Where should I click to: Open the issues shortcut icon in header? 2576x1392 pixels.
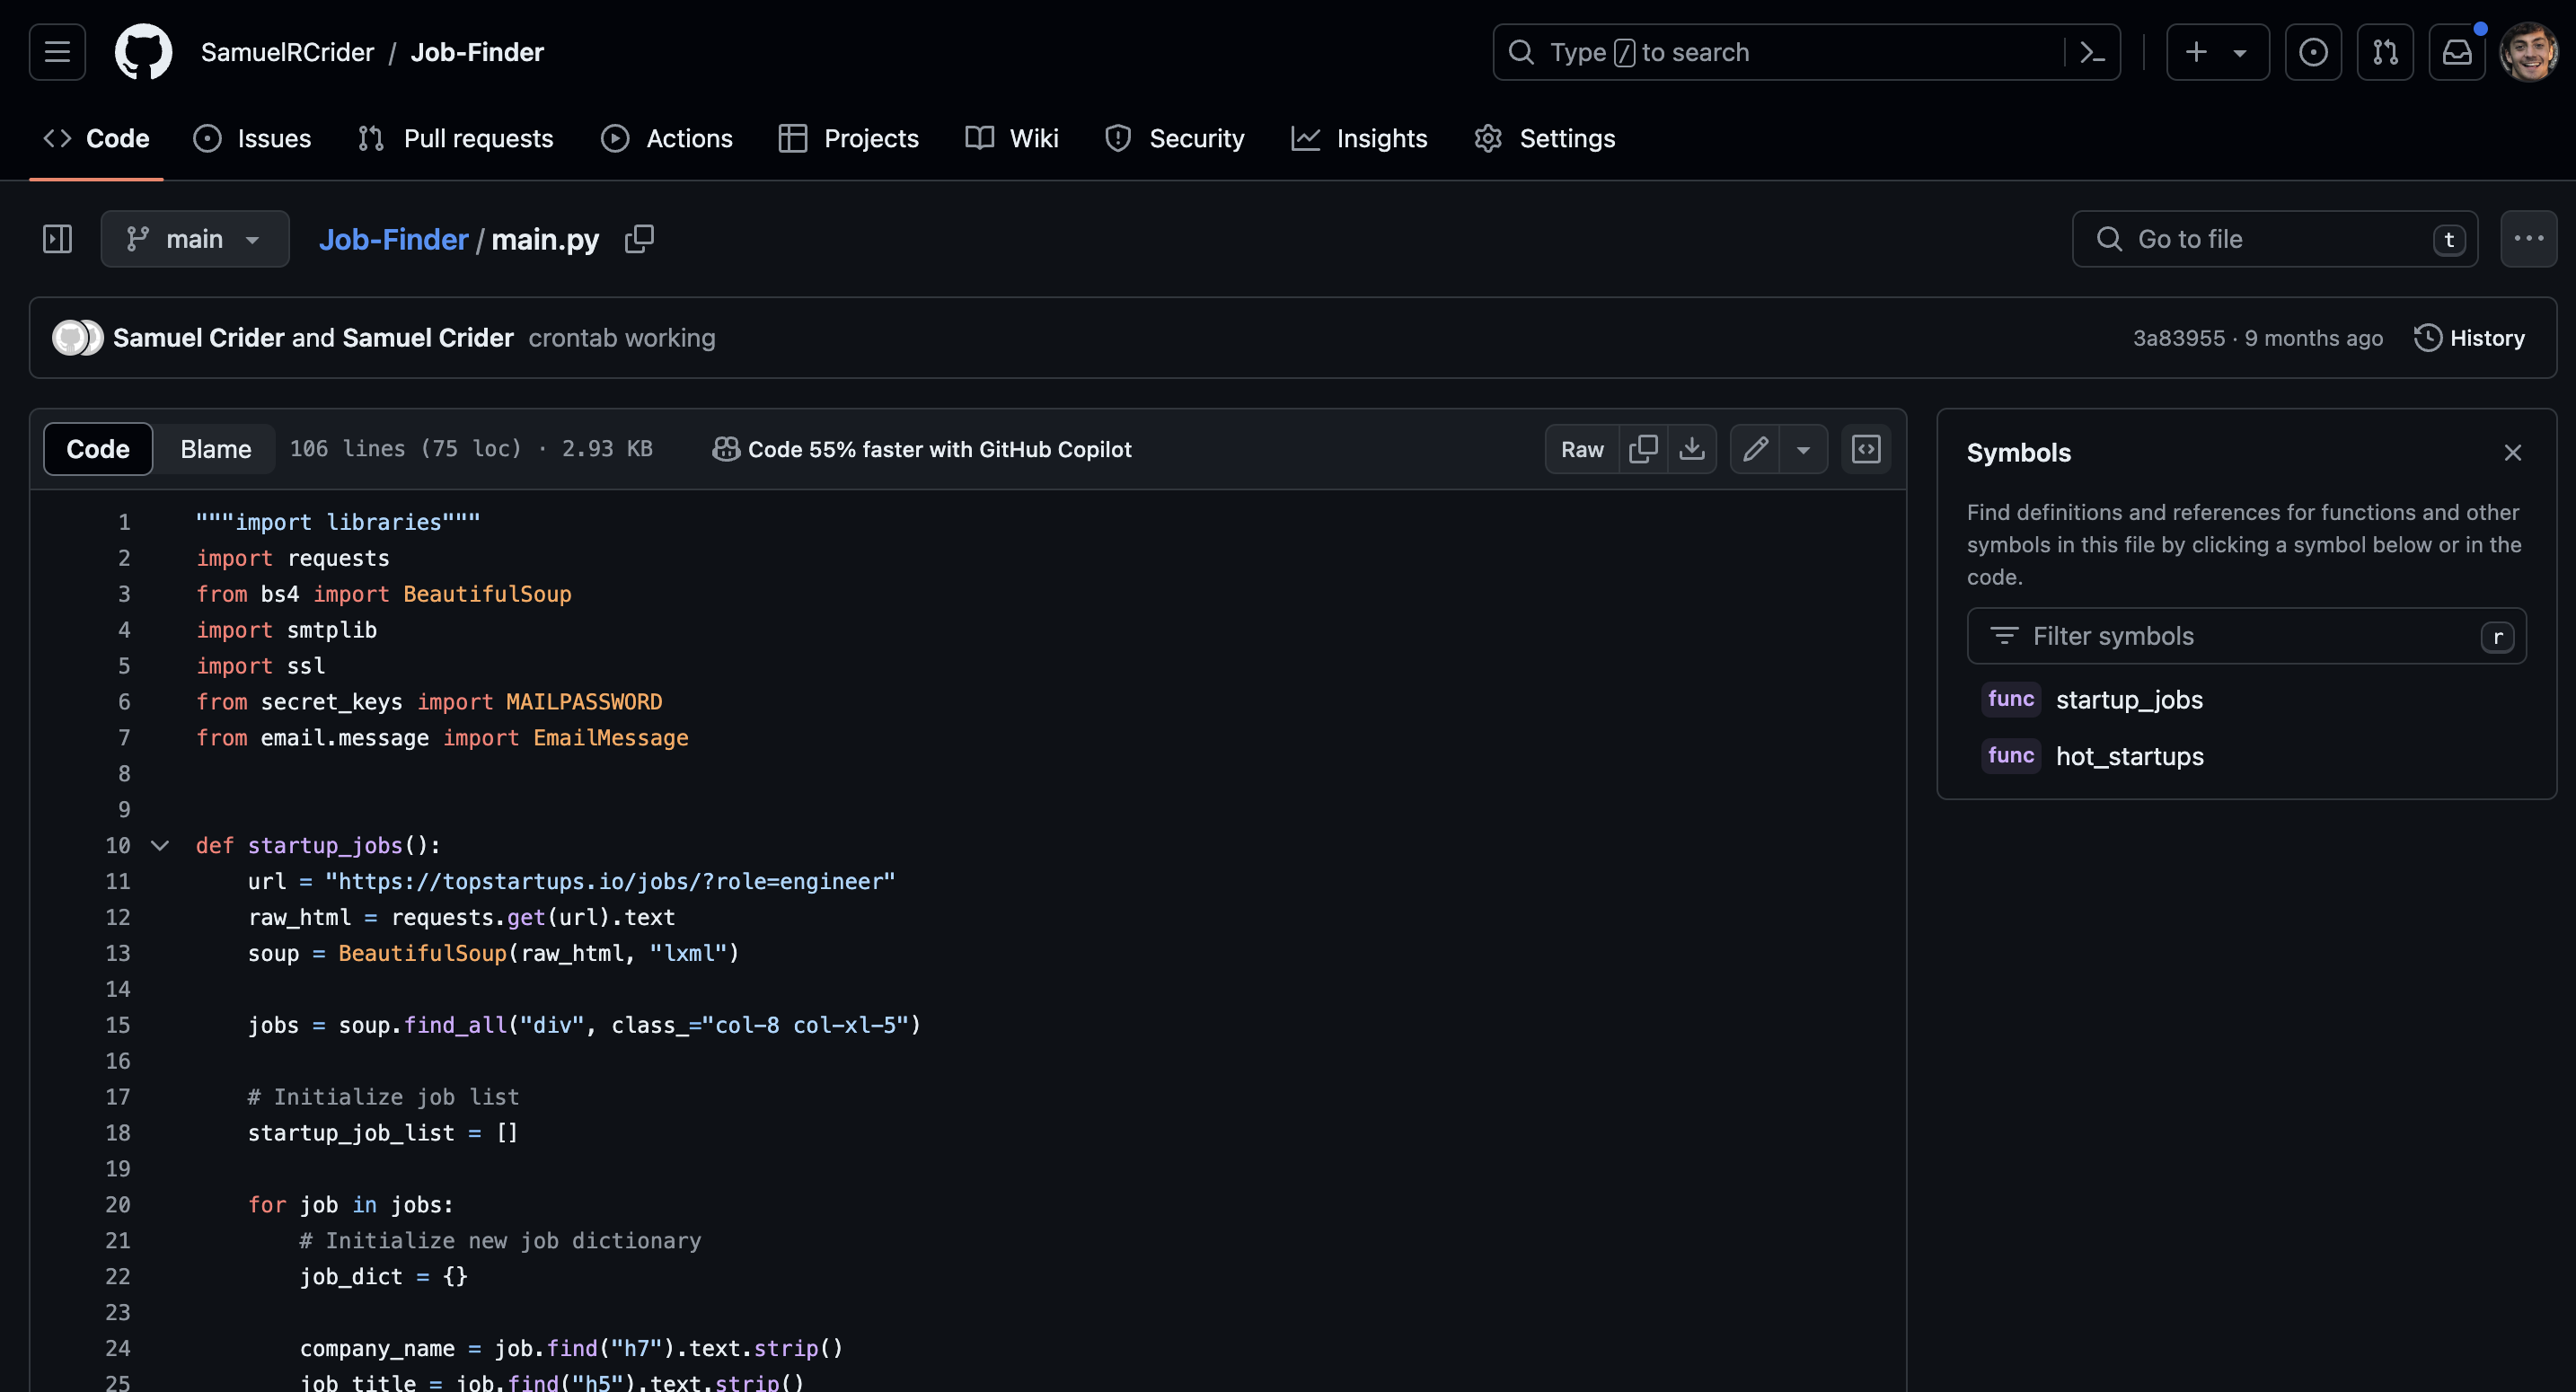(x=2313, y=52)
